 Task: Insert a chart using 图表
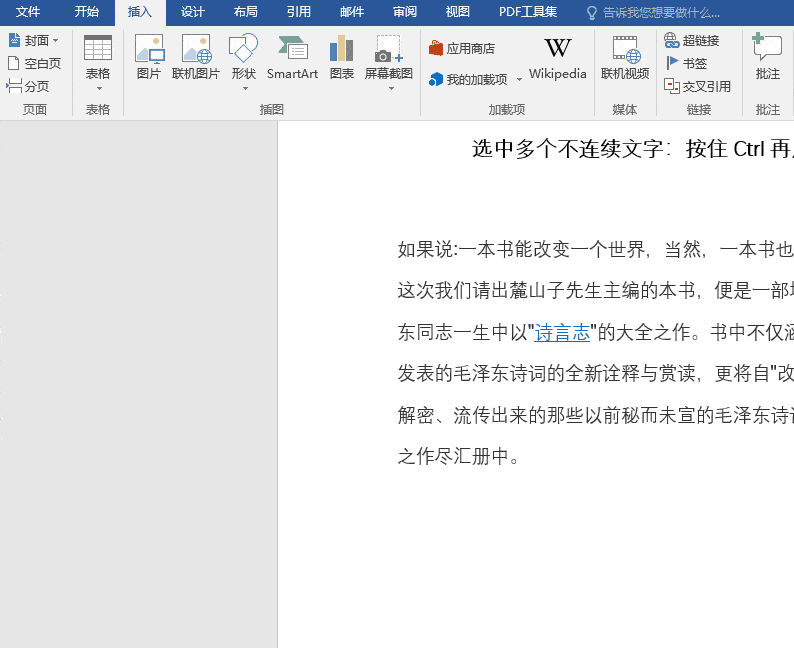tap(341, 57)
